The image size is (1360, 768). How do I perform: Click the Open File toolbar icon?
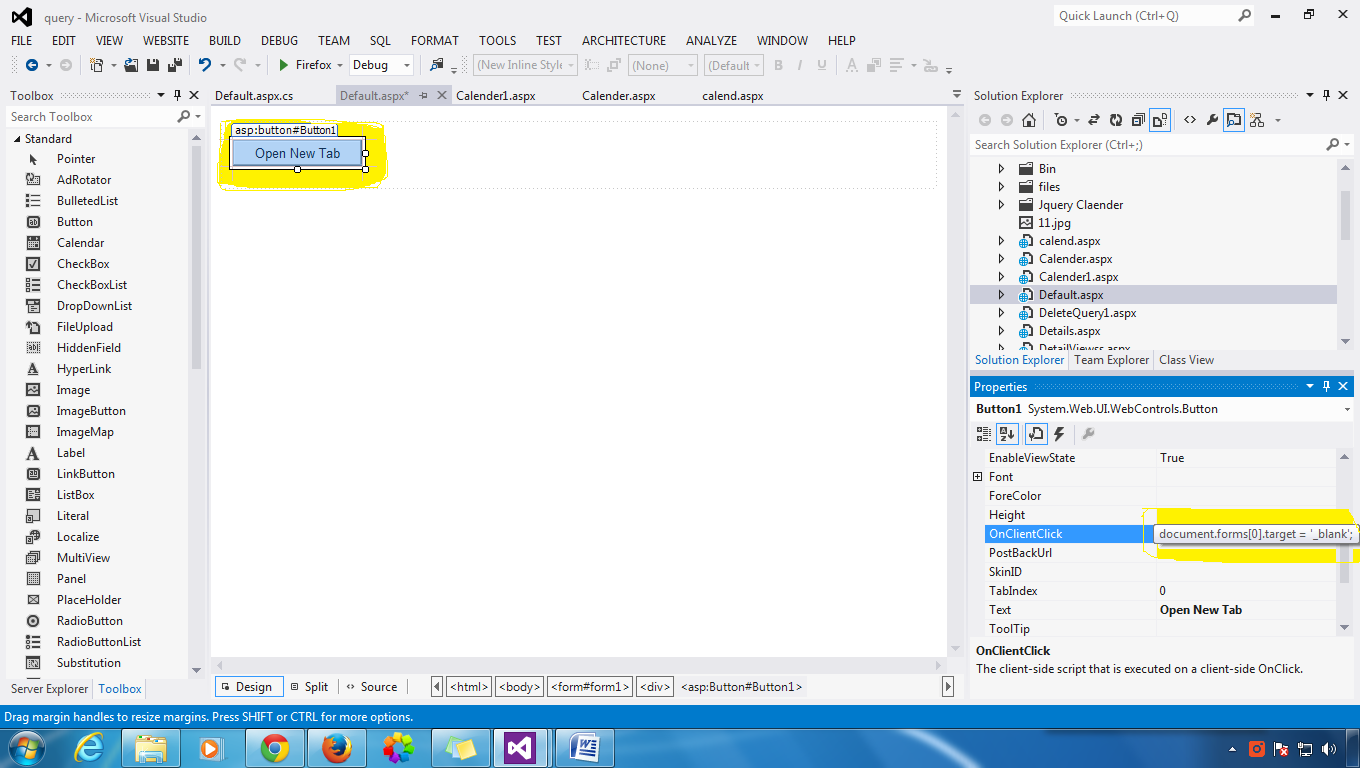tap(131, 65)
